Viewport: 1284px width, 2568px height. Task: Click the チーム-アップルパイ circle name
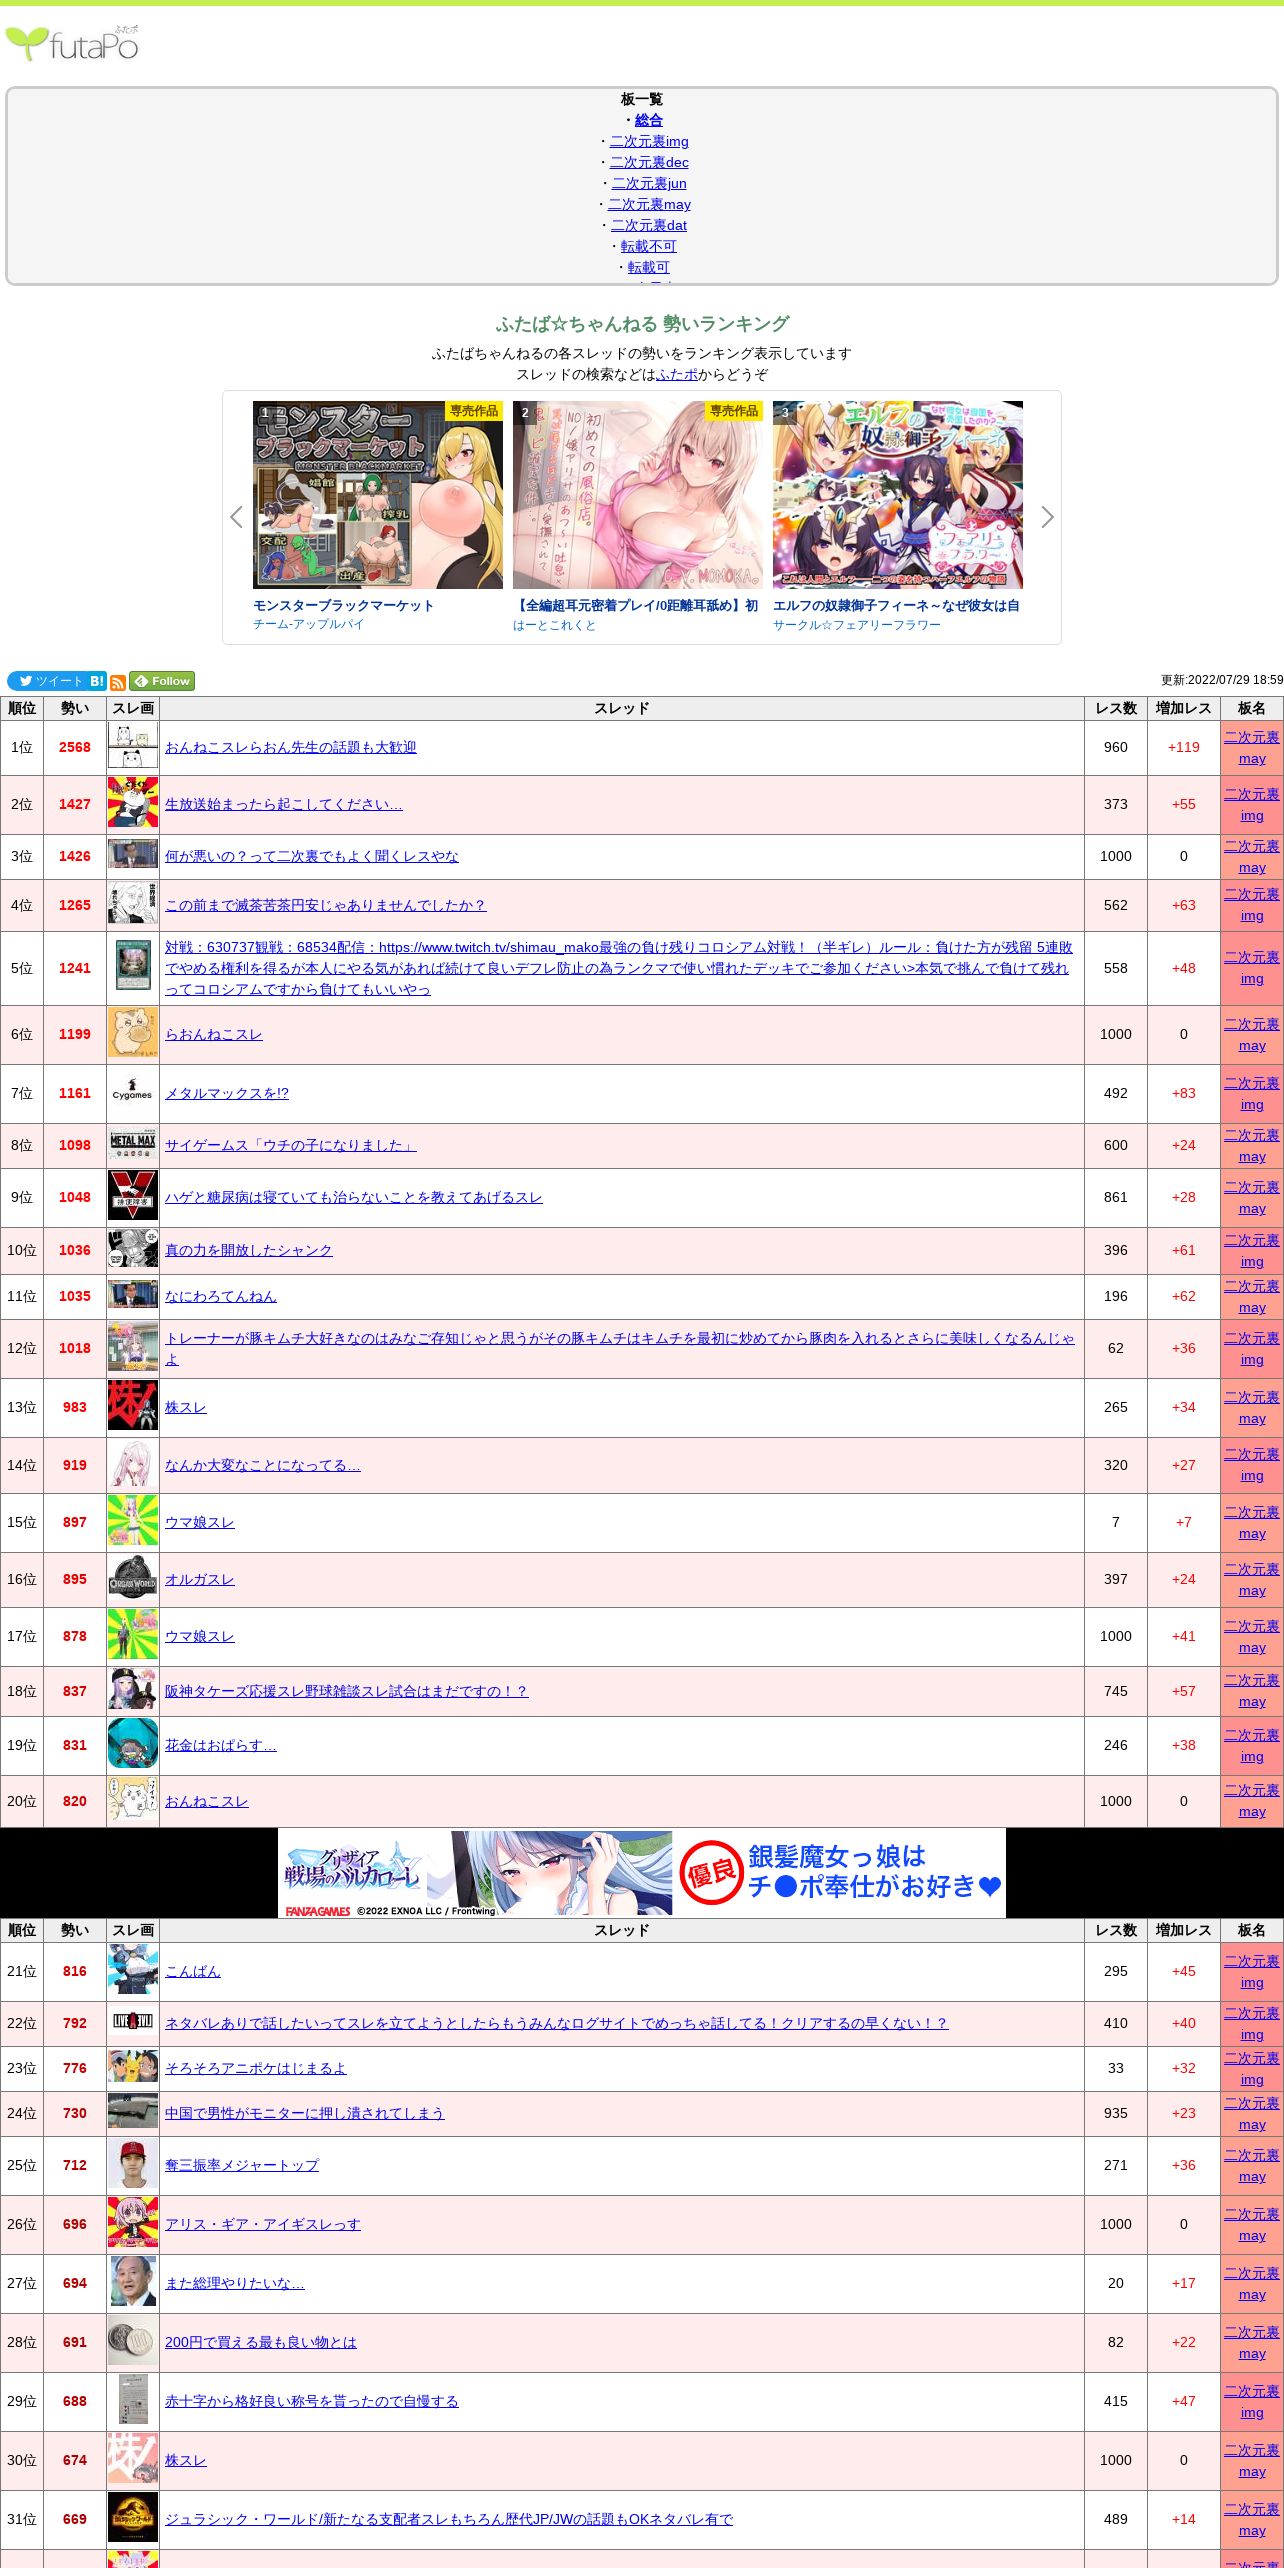pyautogui.click(x=308, y=624)
